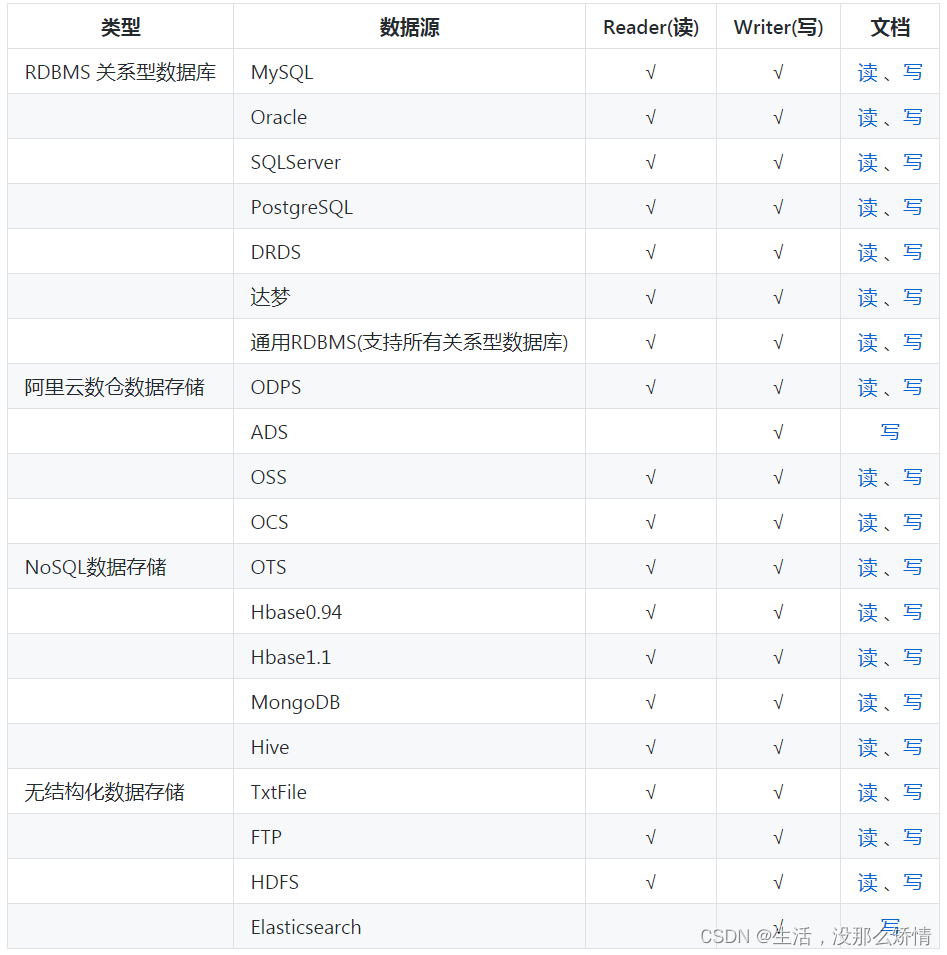
Task: Open the 写 doc link for OSS
Action: click(912, 478)
